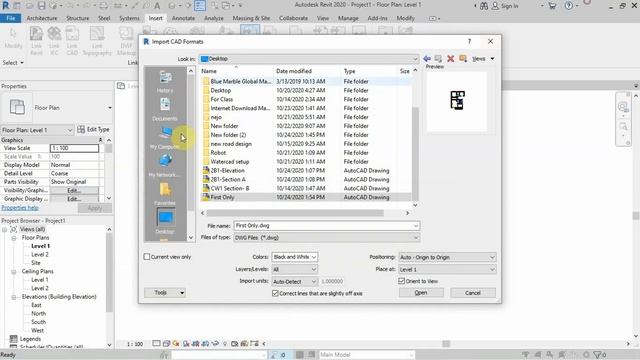
Task: Open the Place at dropdown
Action: tap(447, 269)
